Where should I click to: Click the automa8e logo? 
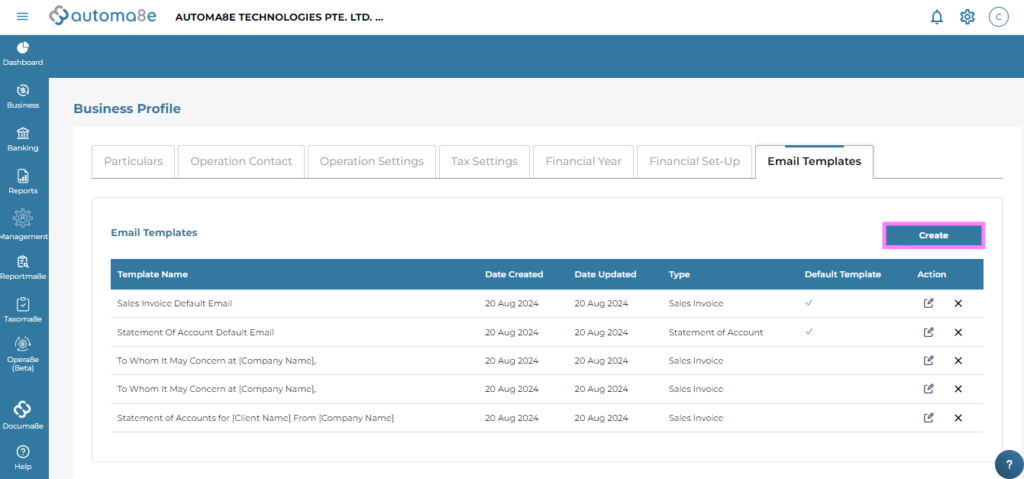[x=103, y=16]
